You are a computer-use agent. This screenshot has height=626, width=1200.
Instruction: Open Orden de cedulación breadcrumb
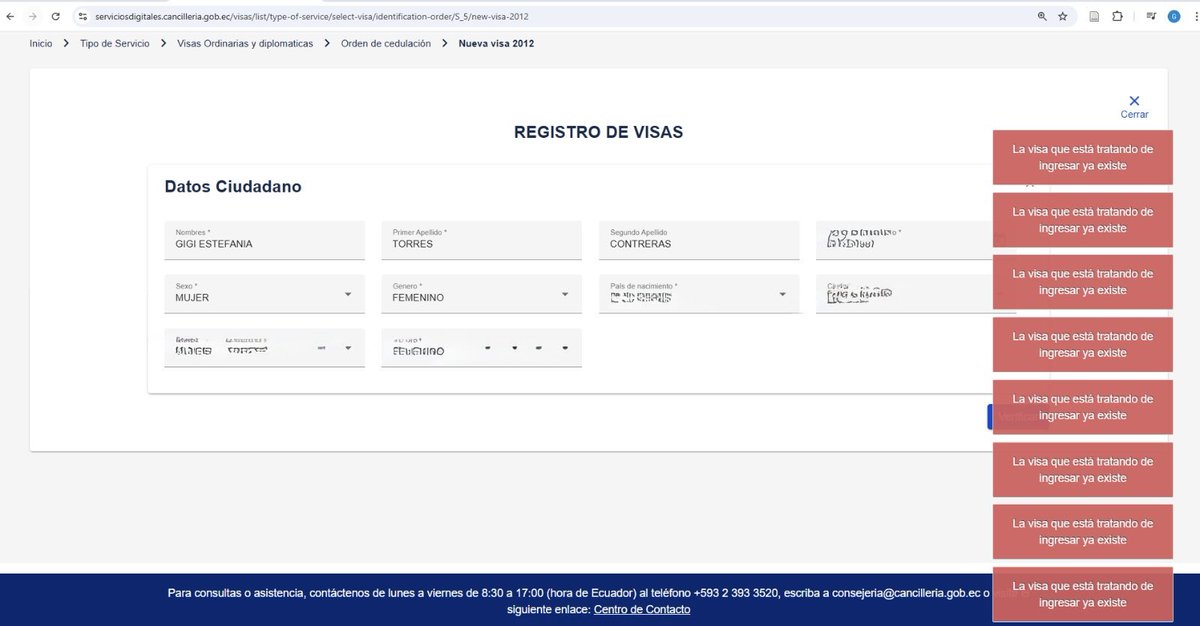point(386,44)
